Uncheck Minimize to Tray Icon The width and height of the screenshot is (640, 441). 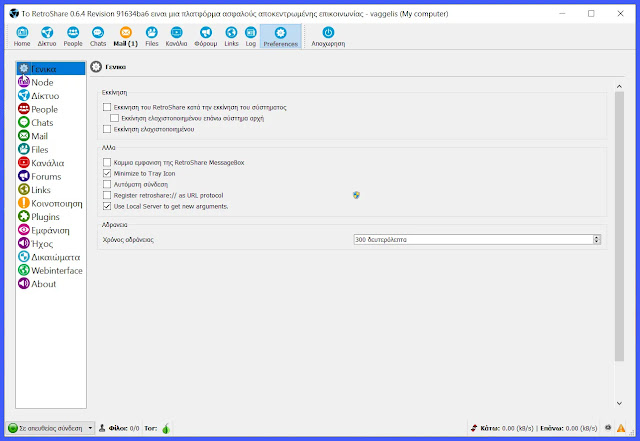107,173
